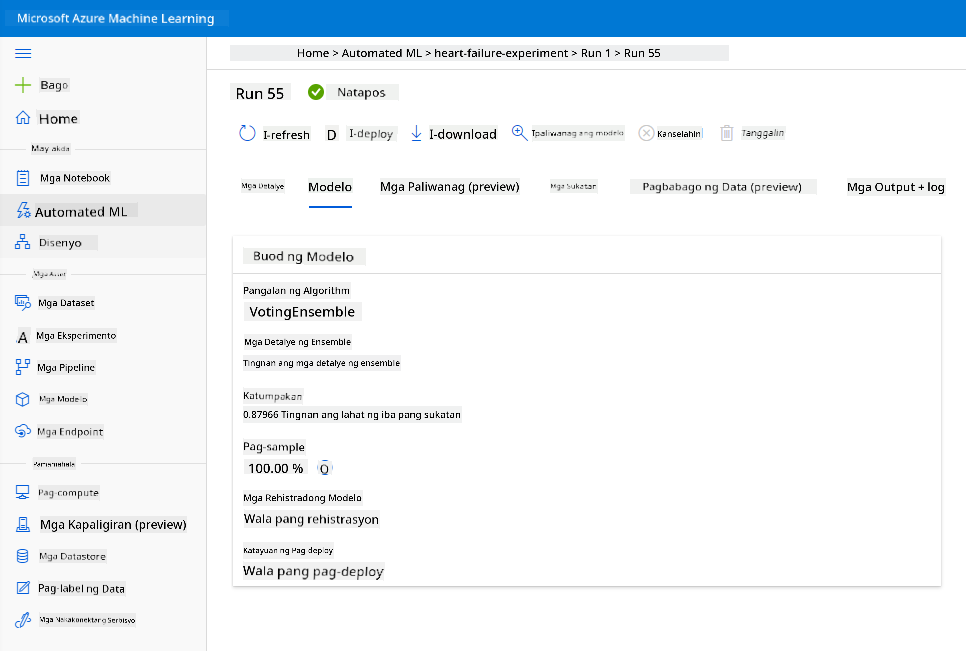Switch to the Mga Paliwanag (preview) tab
The width and height of the screenshot is (966, 651).
tap(450, 187)
